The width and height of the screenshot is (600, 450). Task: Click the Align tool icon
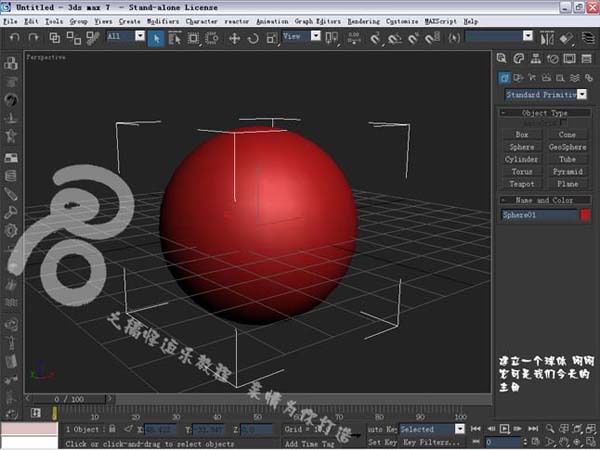click(x=566, y=38)
